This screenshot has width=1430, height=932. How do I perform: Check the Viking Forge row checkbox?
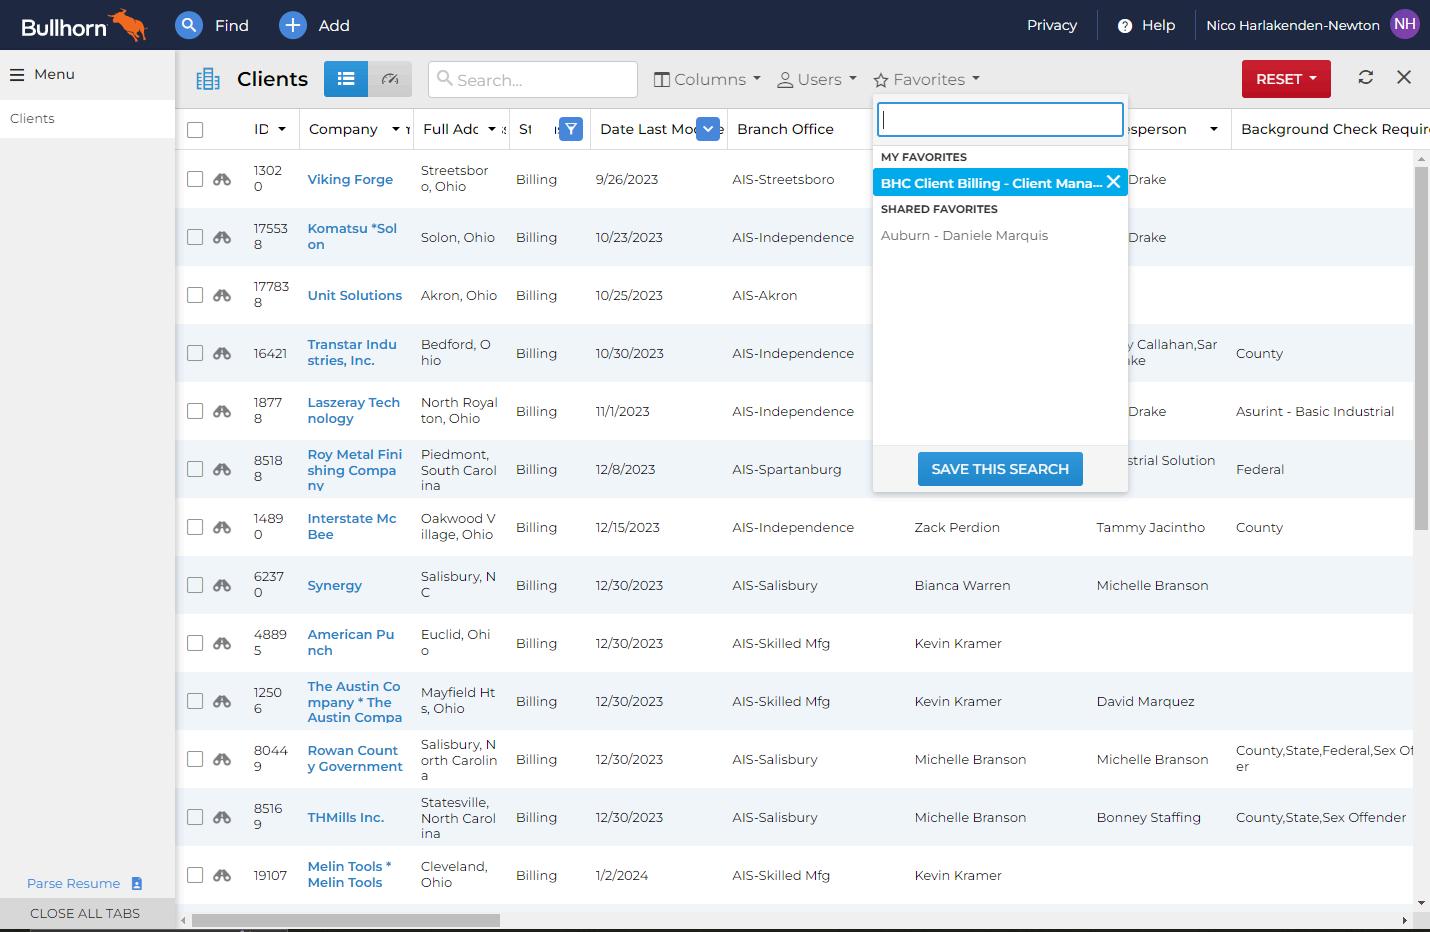pyautogui.click(x=195, y=179)
